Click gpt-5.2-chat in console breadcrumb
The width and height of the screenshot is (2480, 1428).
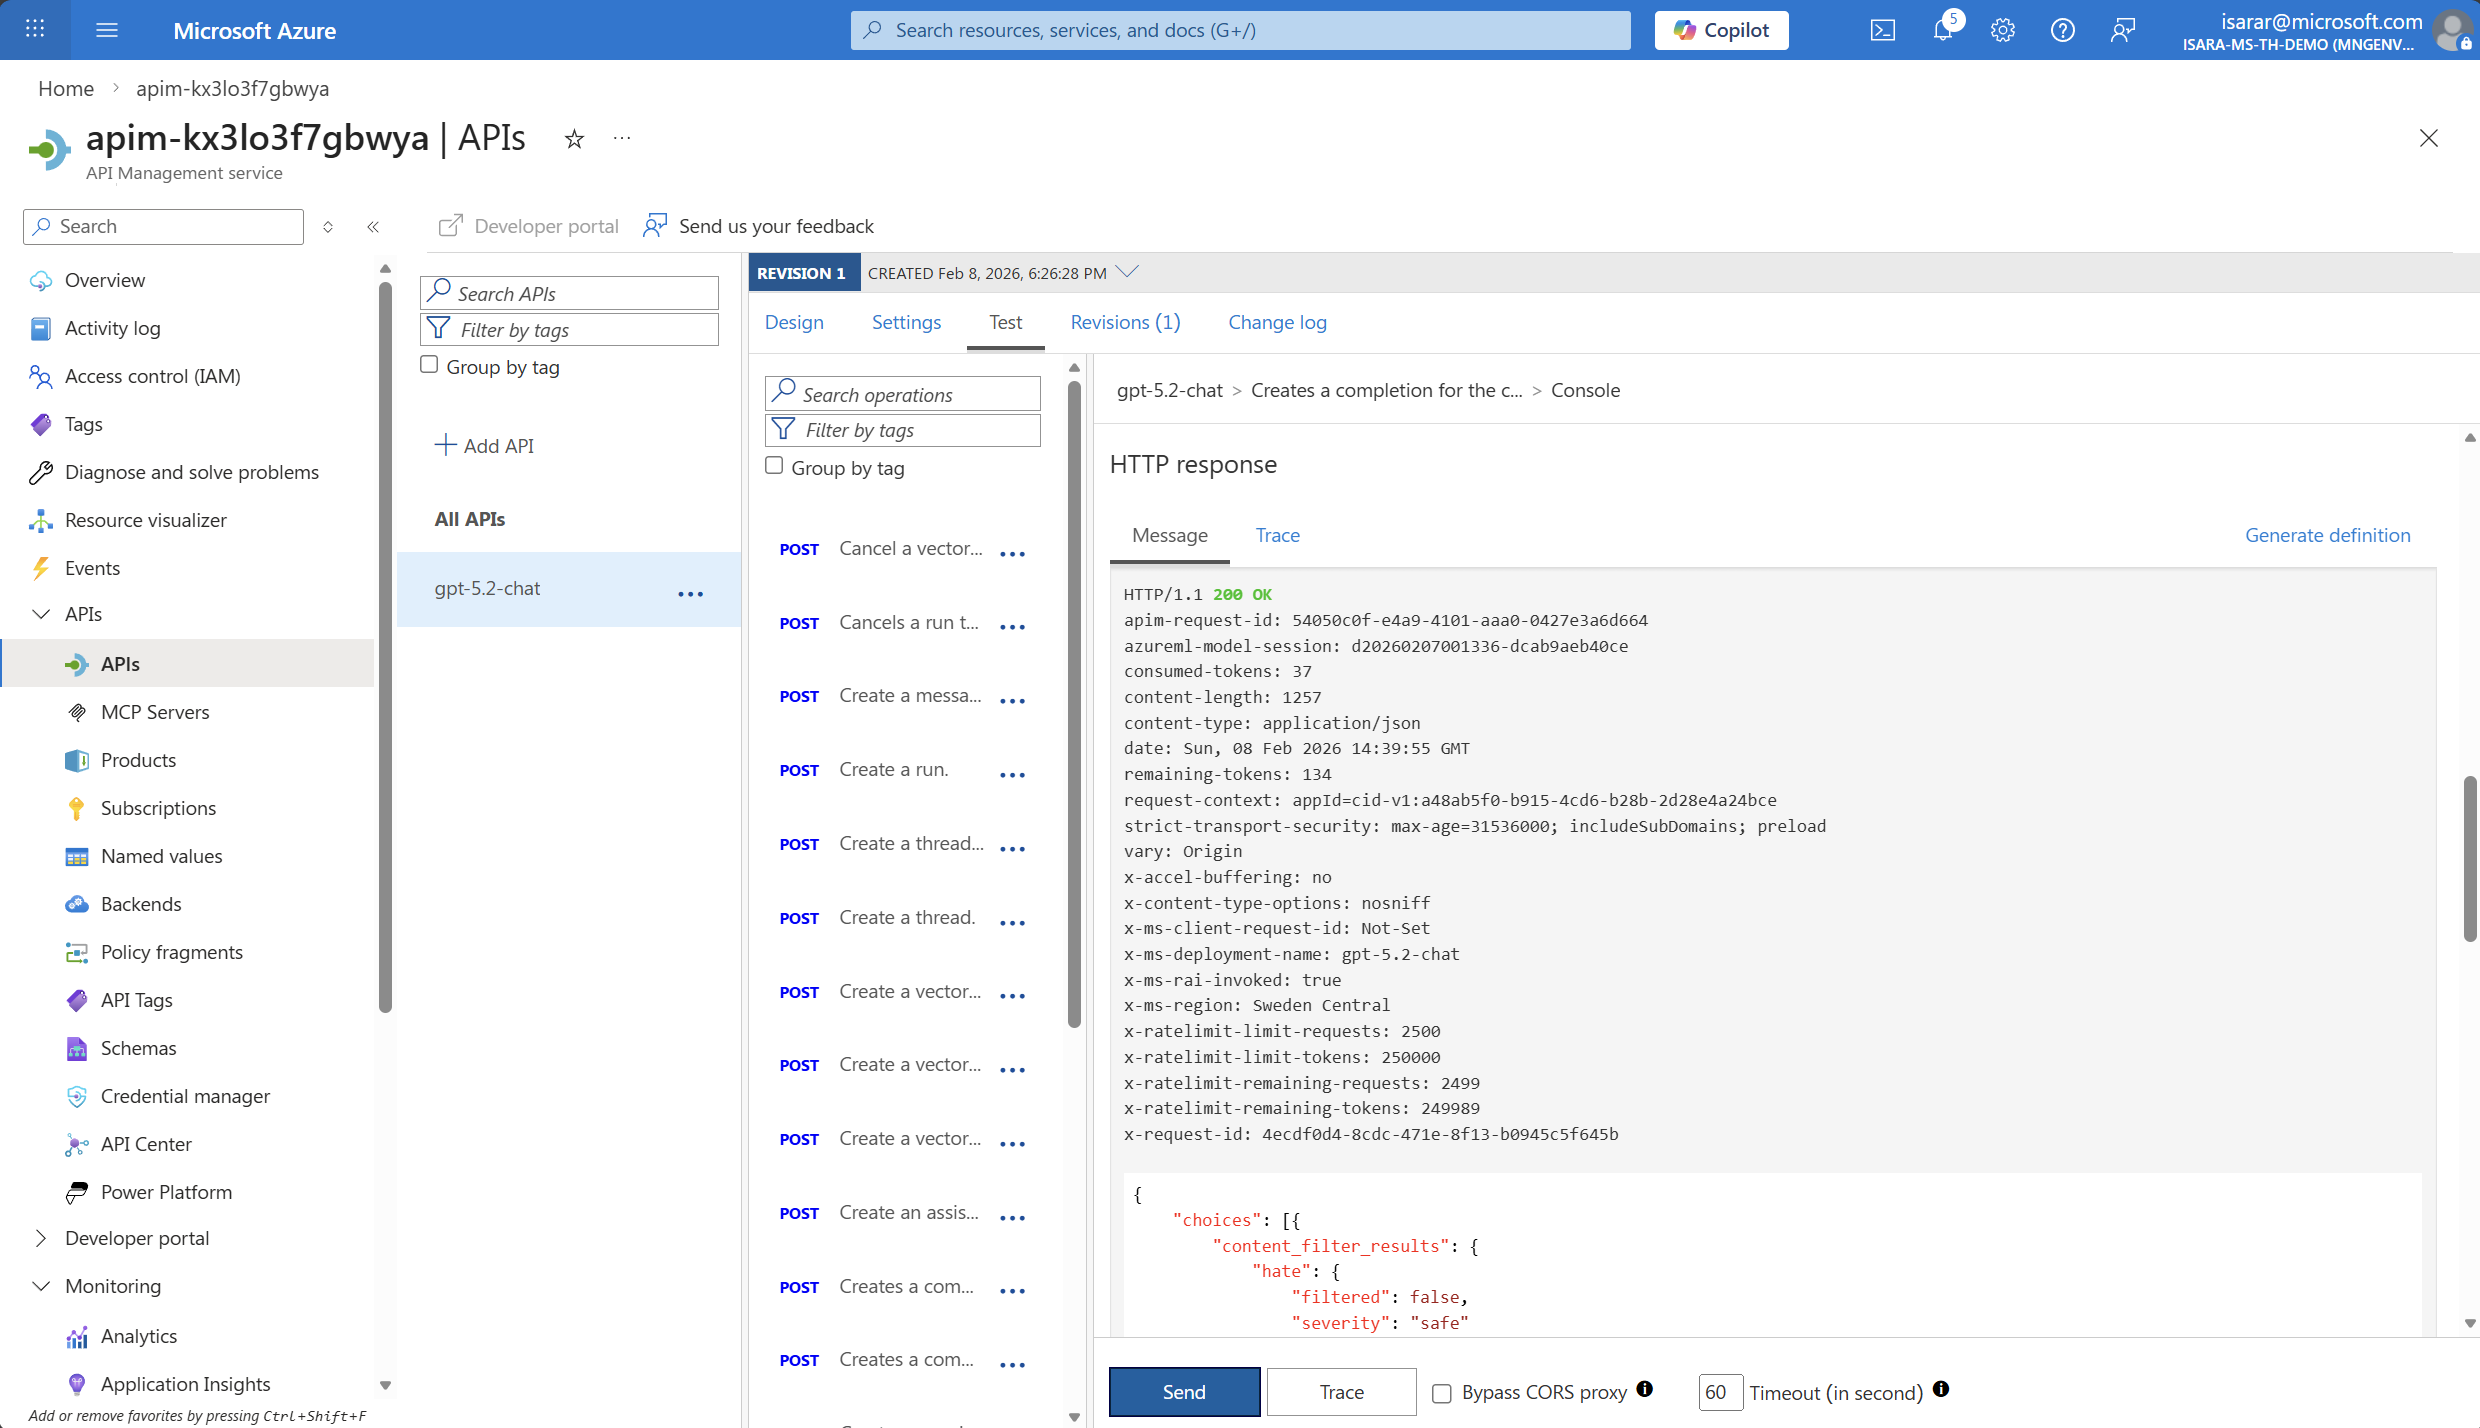click(1169, 390)
